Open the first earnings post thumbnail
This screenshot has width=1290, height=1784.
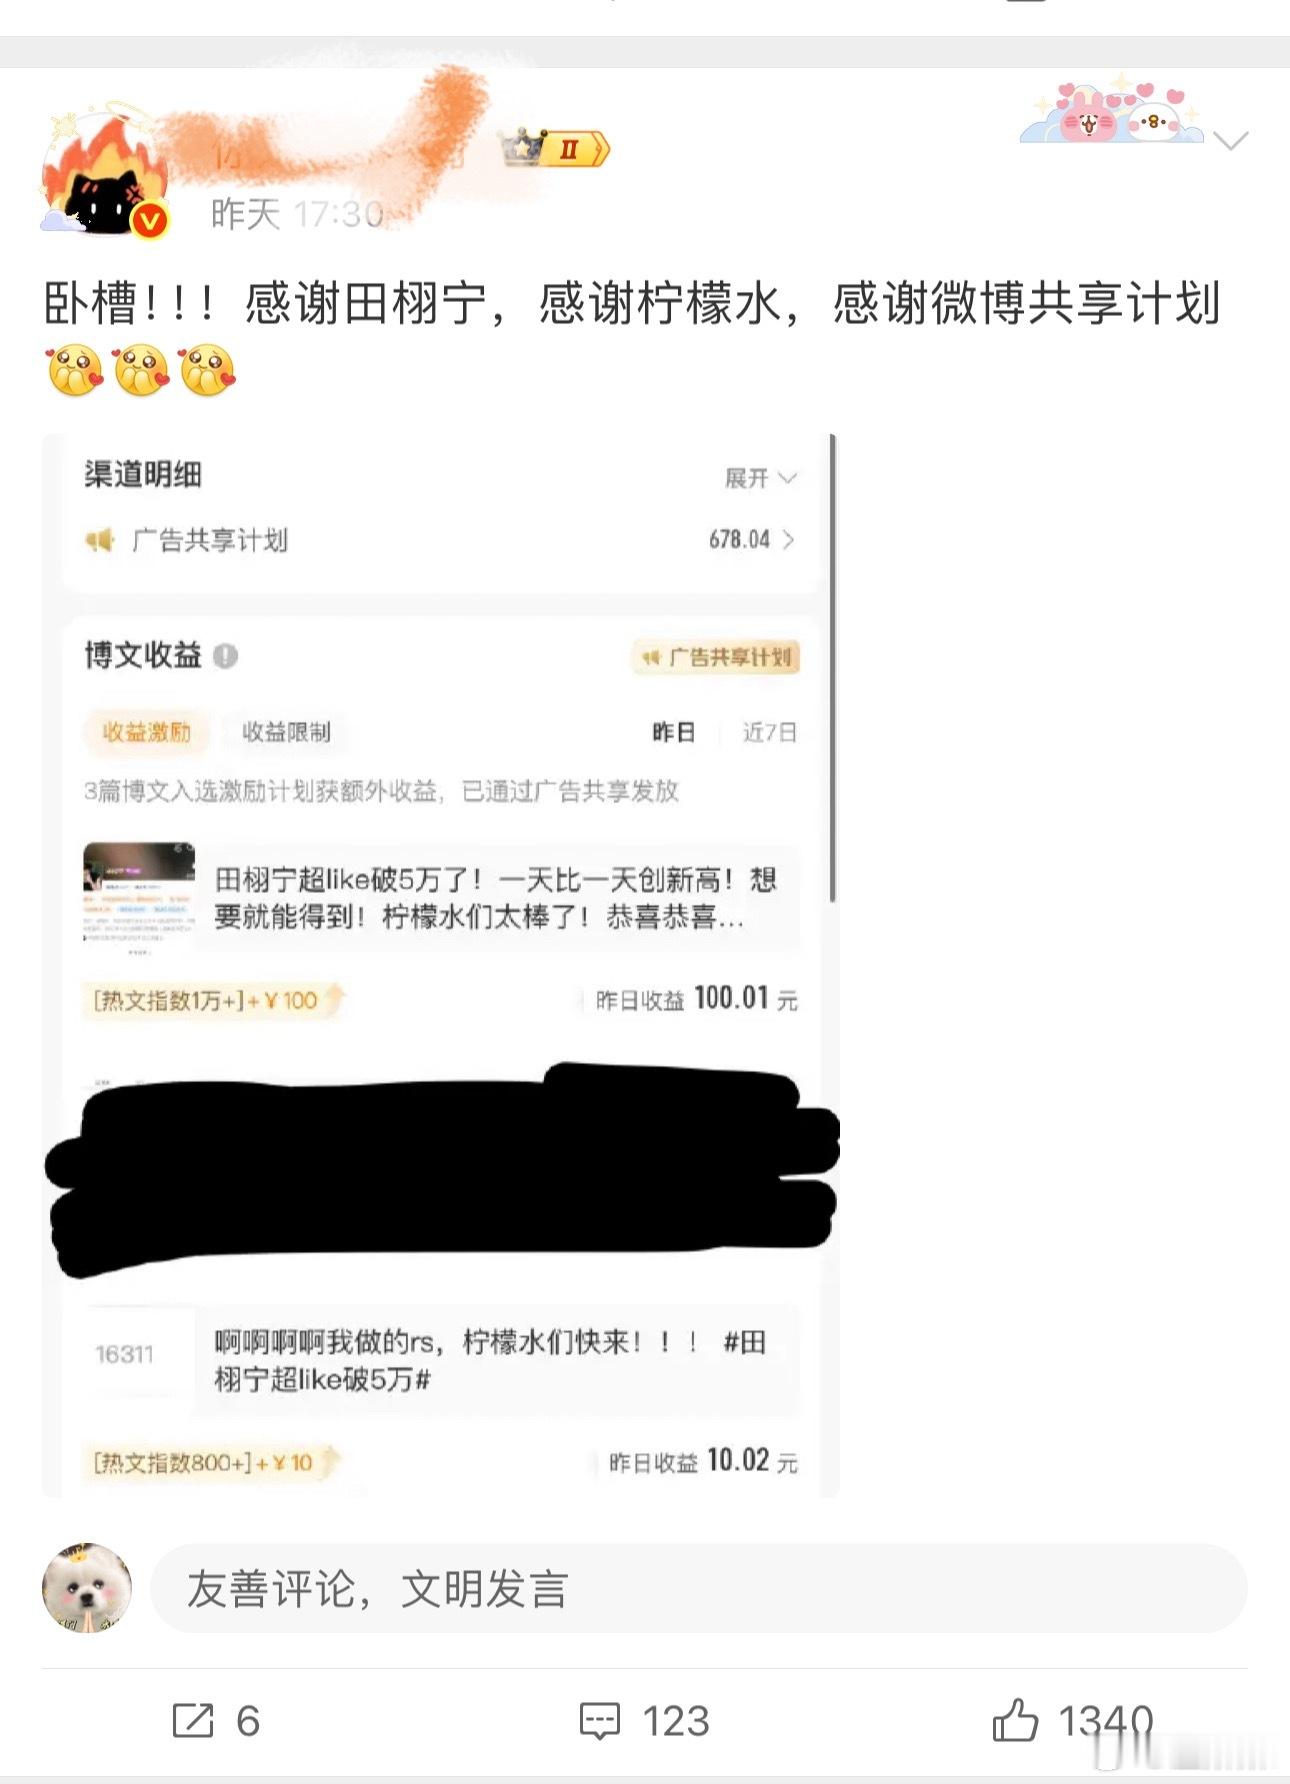pos(139,893)
